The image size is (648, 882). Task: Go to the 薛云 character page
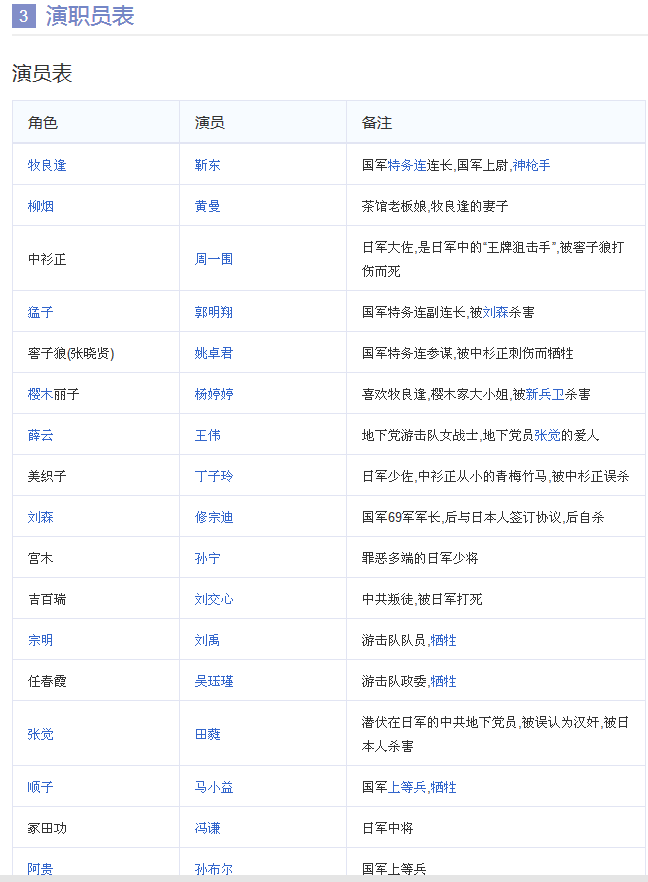41,435
